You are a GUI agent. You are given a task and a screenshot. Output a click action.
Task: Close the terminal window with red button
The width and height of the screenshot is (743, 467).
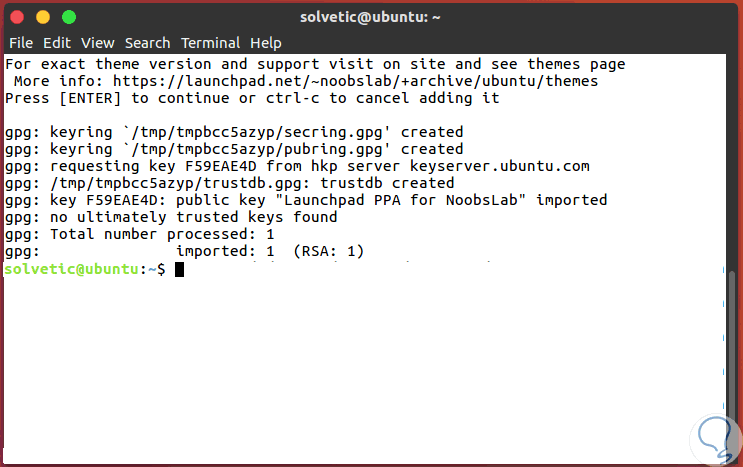point(20,17)
